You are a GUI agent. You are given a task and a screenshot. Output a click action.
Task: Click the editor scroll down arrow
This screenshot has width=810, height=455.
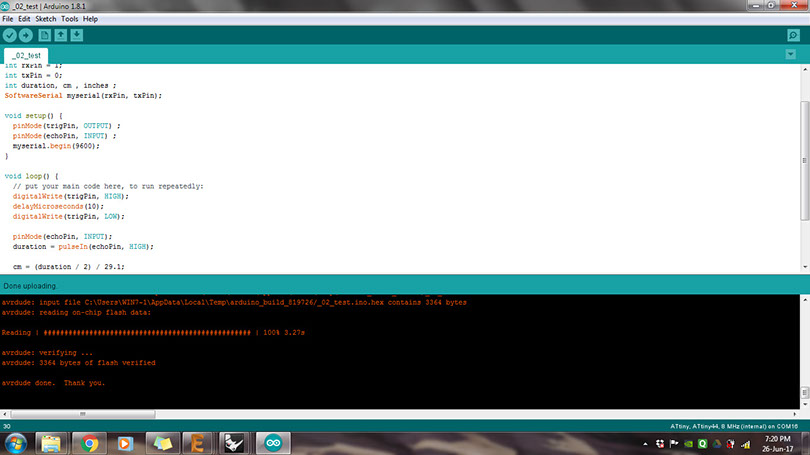click(x=805, y=267)
